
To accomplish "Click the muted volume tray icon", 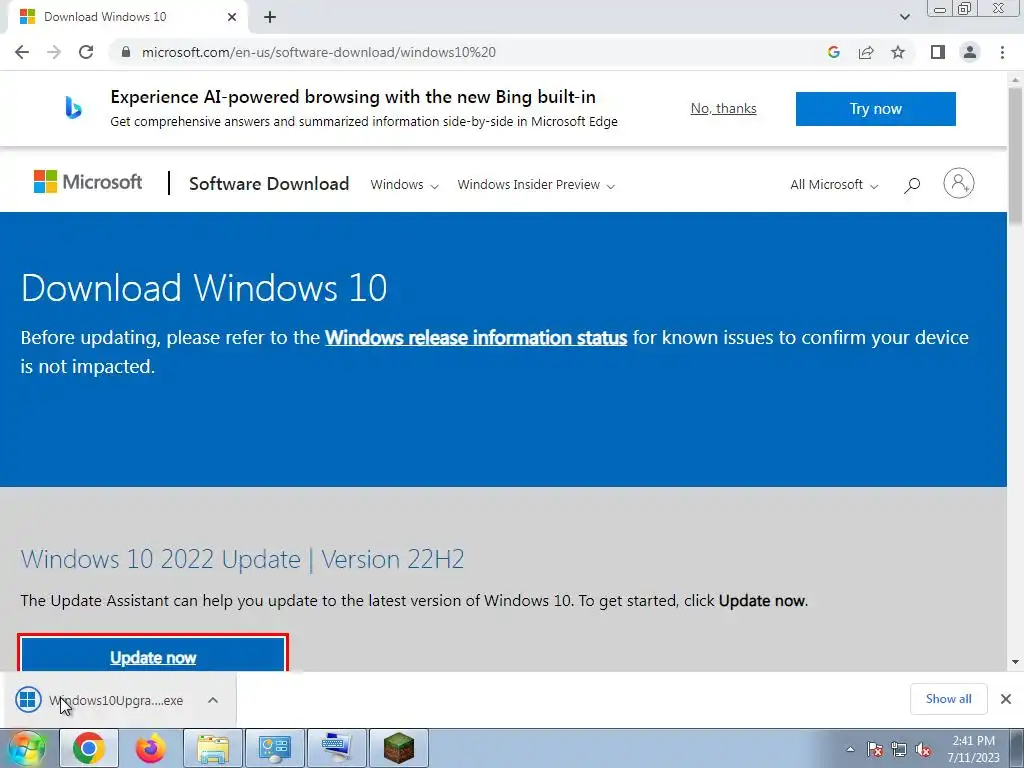I will point(923,749).
